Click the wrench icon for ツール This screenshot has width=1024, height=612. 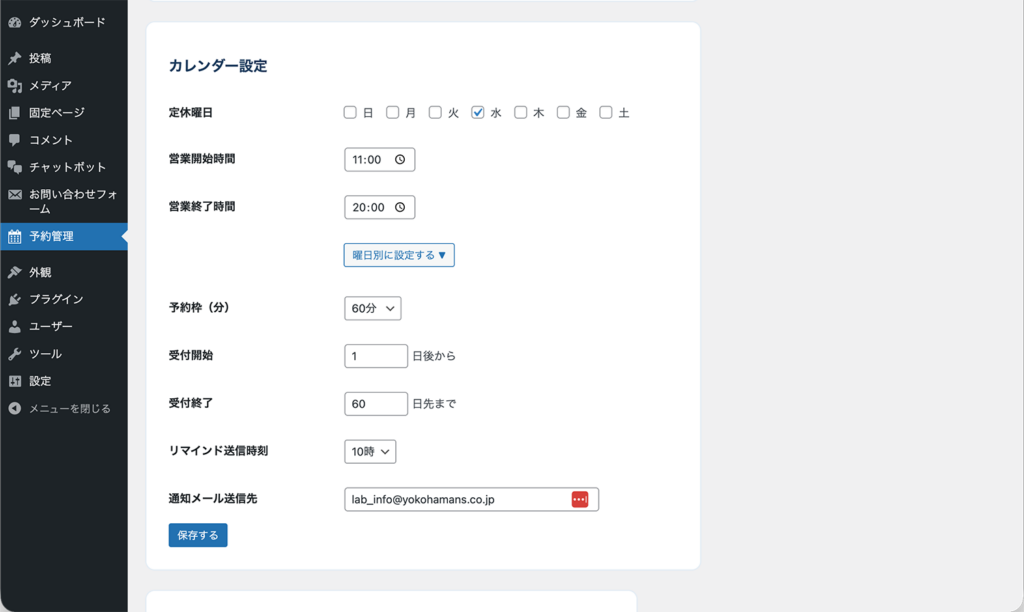point(14,354)
